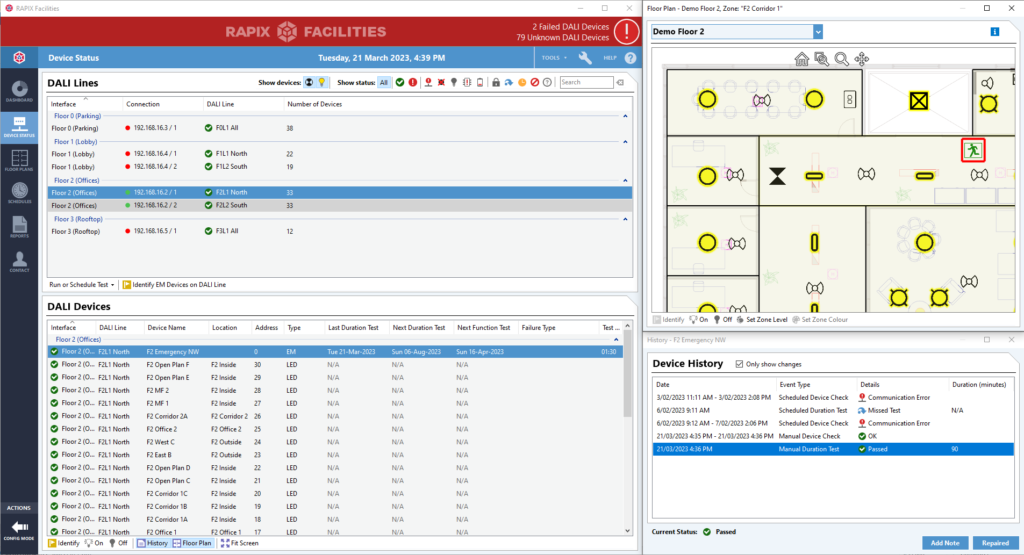
Task: Open Floor Plans in the sidebar
Action: coord(19,161)
